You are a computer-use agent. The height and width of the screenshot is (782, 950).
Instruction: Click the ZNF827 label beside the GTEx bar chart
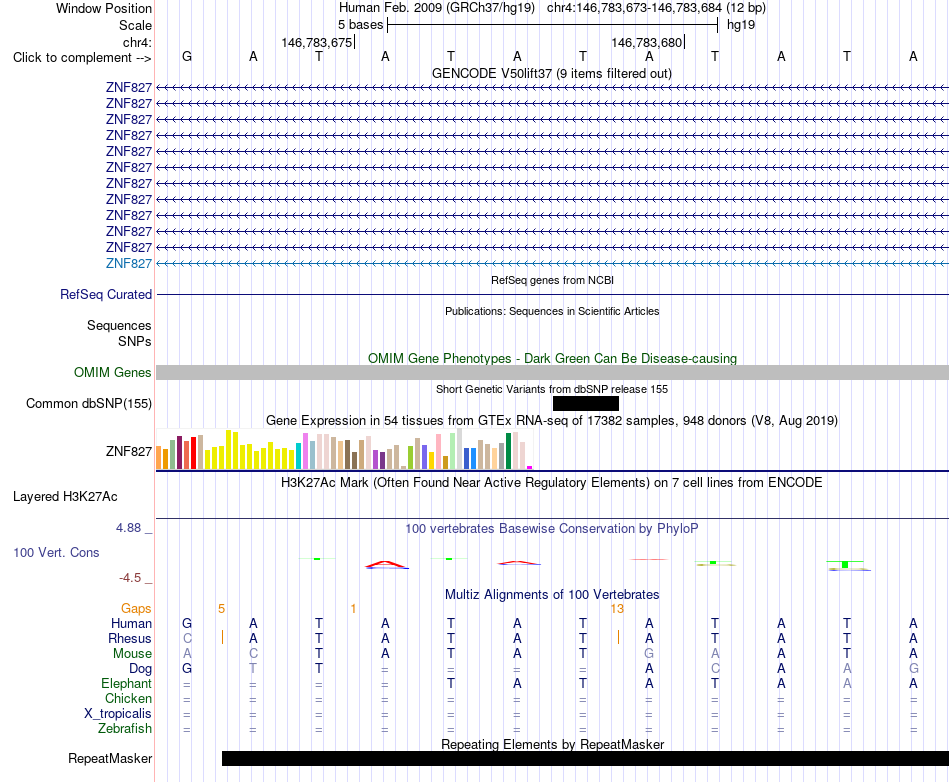click(x=128, y=451)
